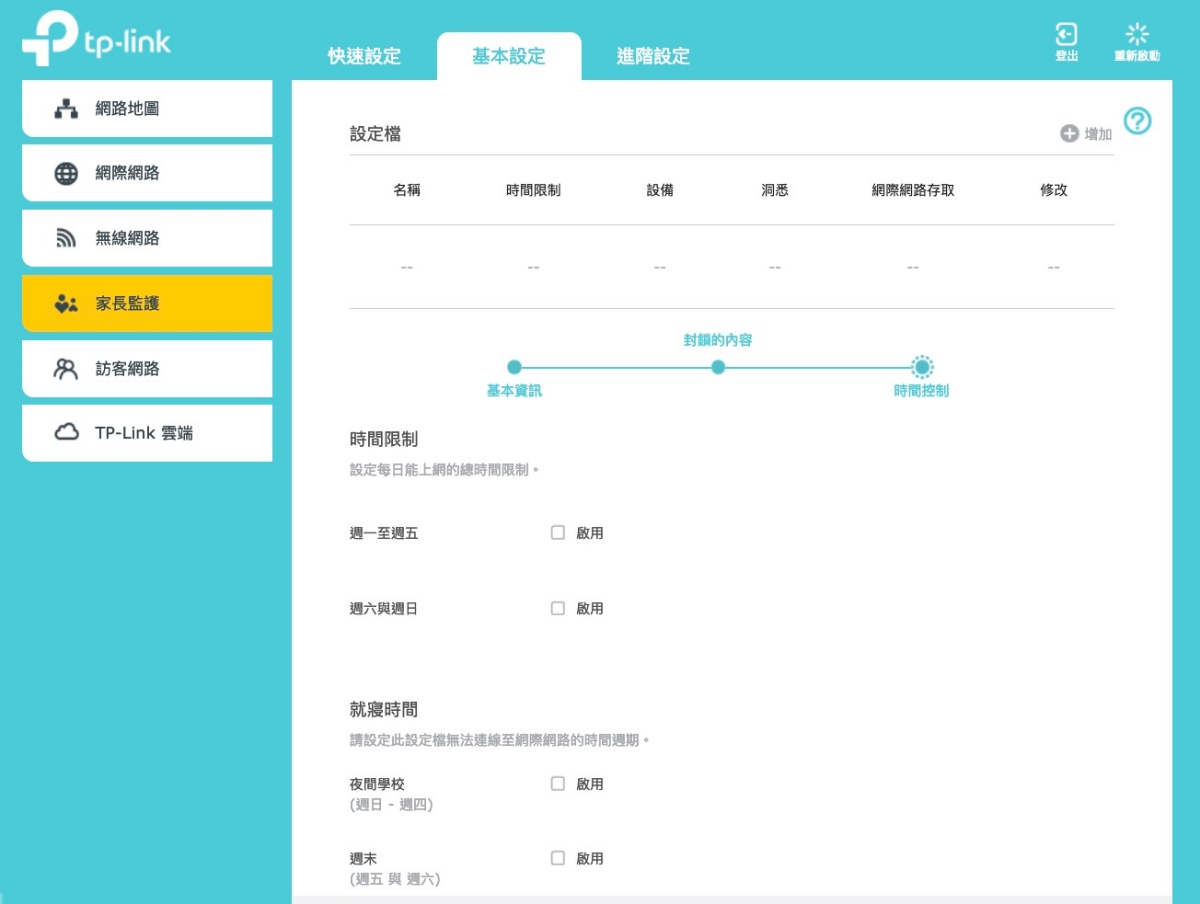Open 訪客網路 guest network icon
Image resolution: width=1200 pixels, height=904 pixels.
tap(66, 369)
